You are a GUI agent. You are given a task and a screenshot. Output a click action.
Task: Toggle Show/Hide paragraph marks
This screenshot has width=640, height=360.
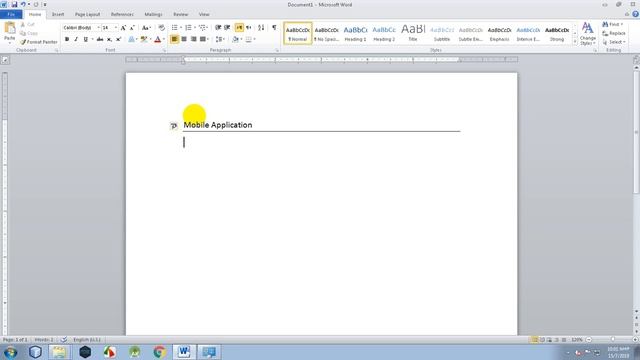274,28
